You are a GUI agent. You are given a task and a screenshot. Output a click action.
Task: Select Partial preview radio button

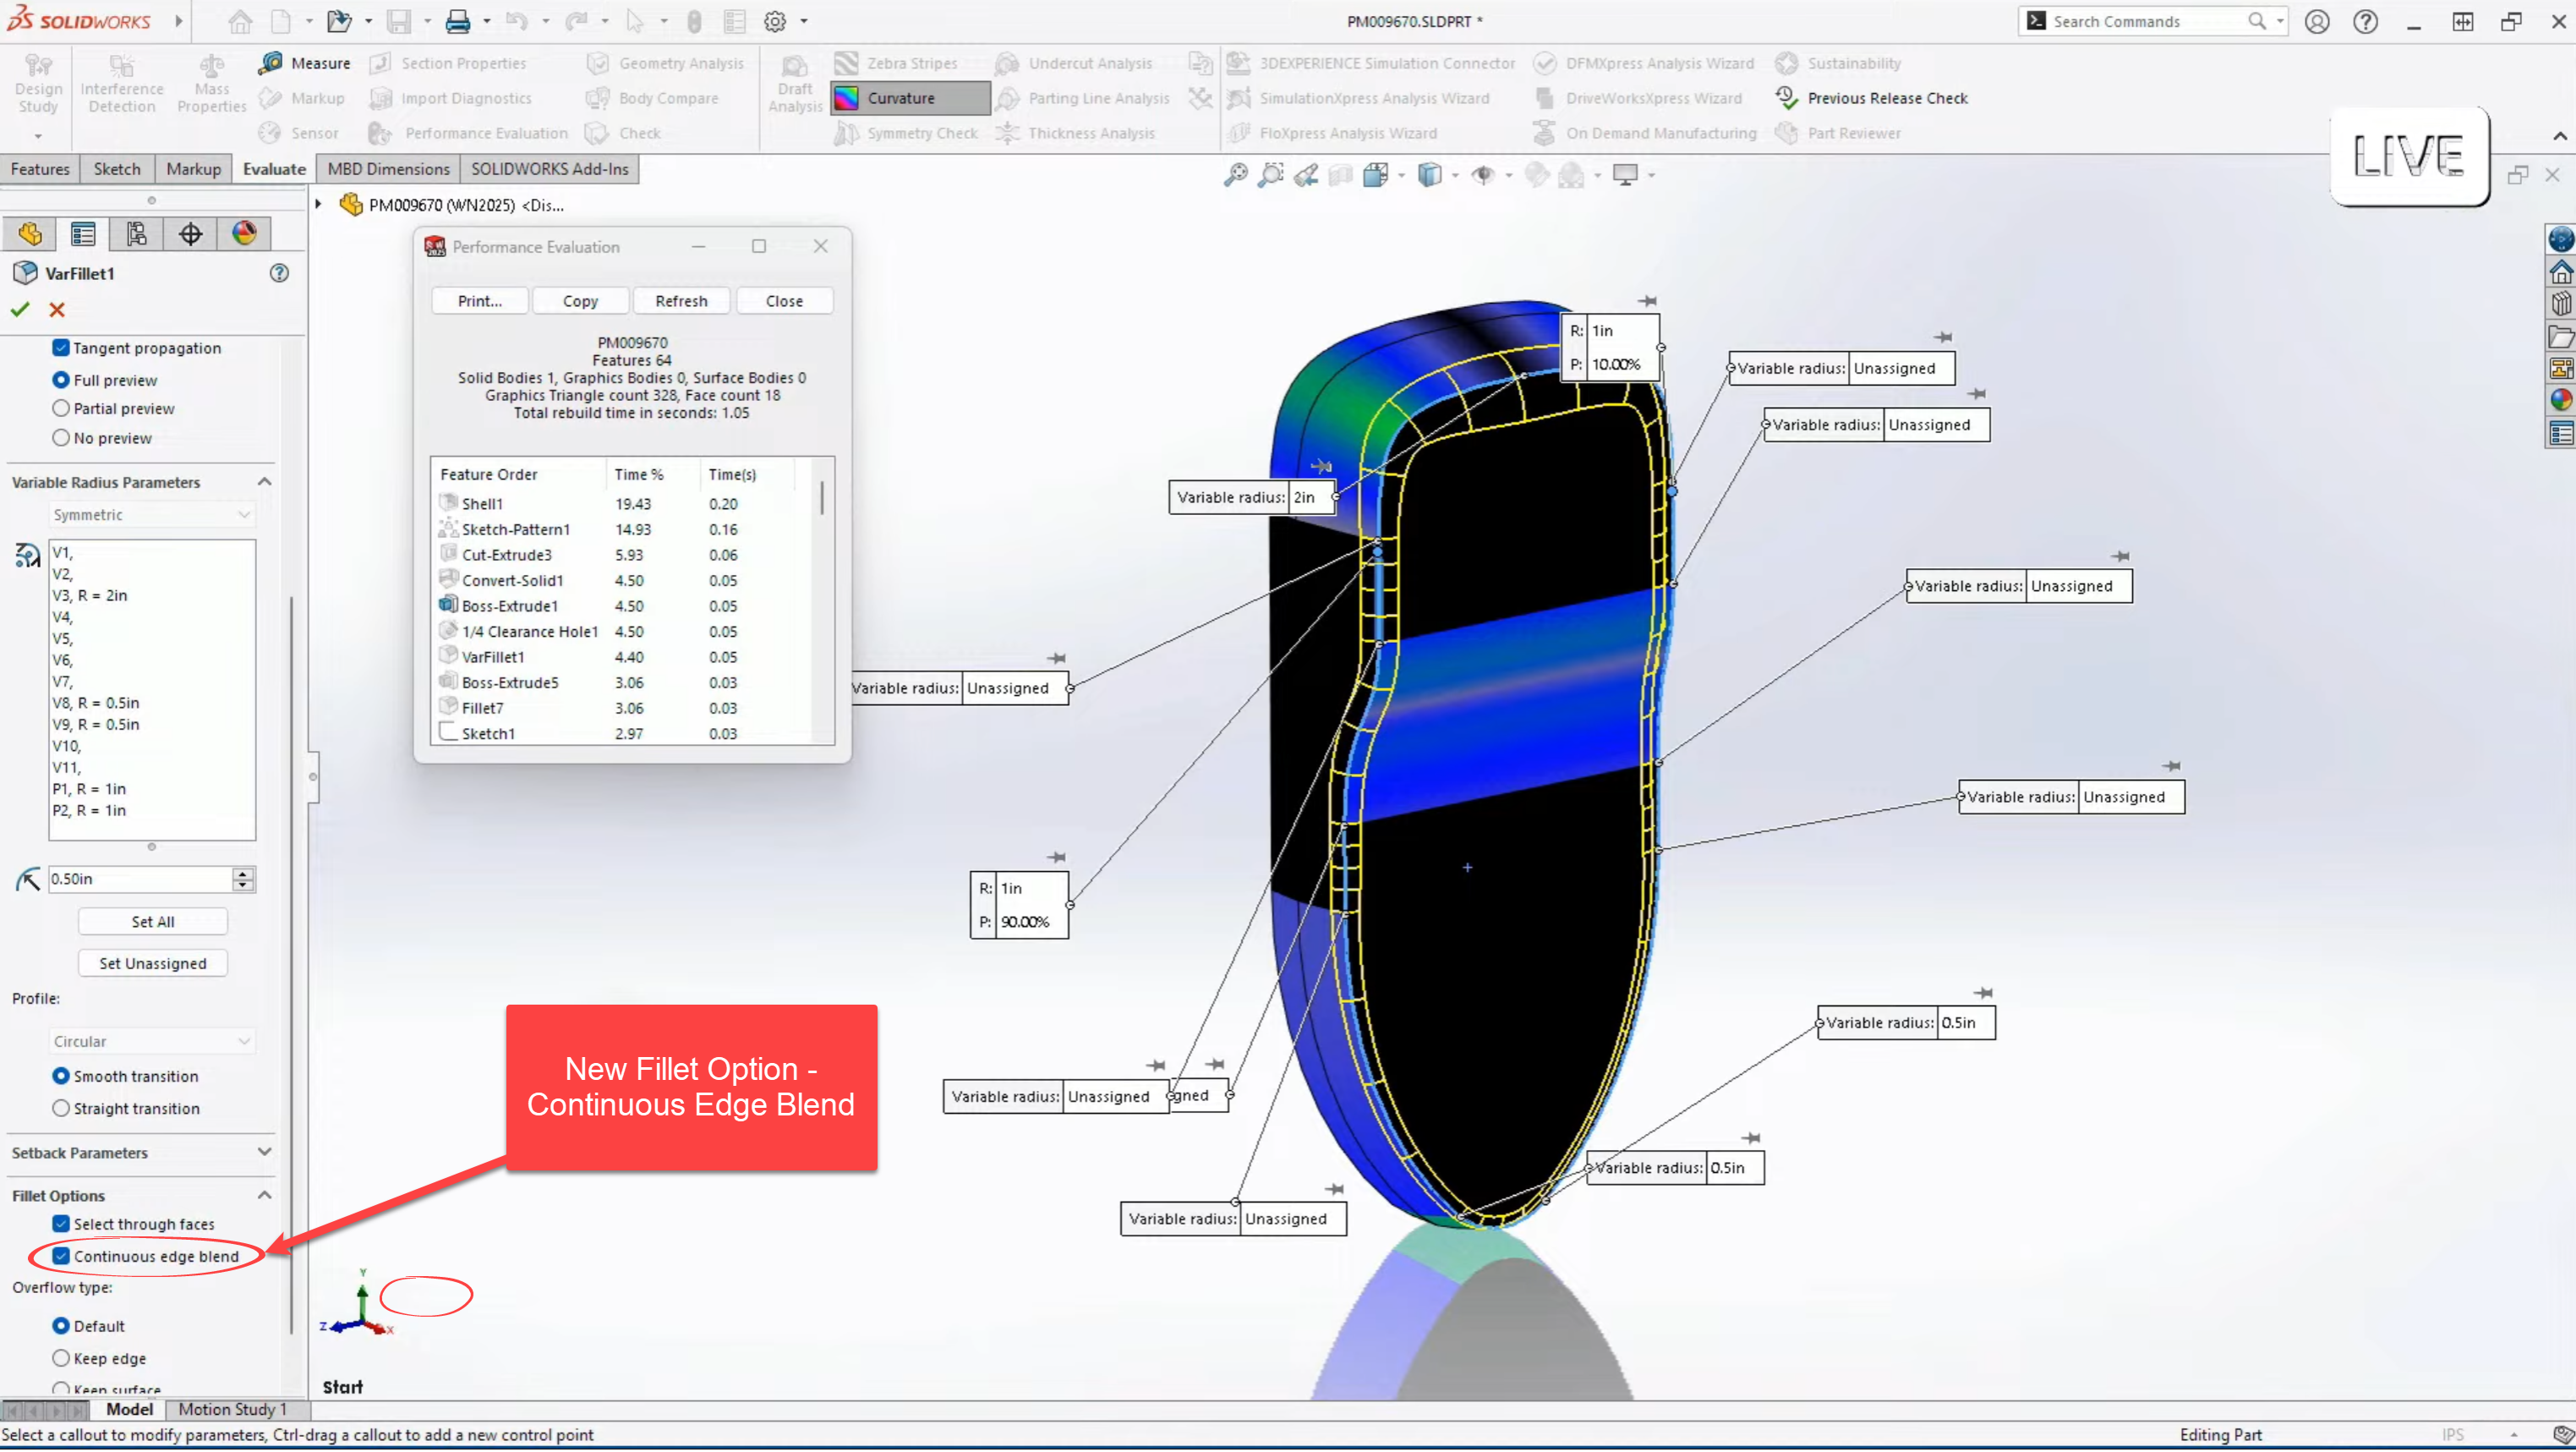[x=61, y=409]
